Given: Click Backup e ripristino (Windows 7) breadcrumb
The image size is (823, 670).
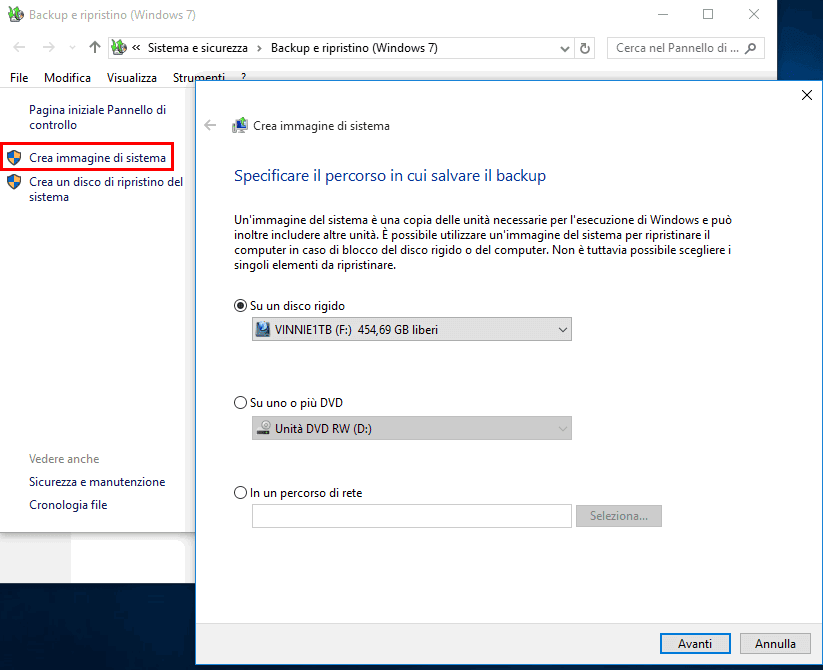Looking at the screenshot, I should tap(354, 48).
